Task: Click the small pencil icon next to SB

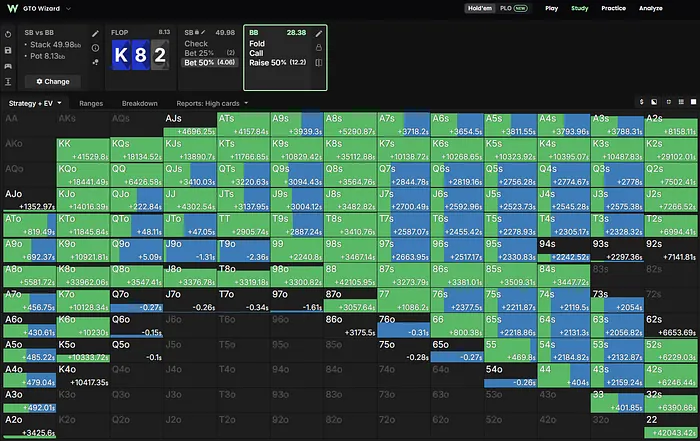Action: click(203, 32)
